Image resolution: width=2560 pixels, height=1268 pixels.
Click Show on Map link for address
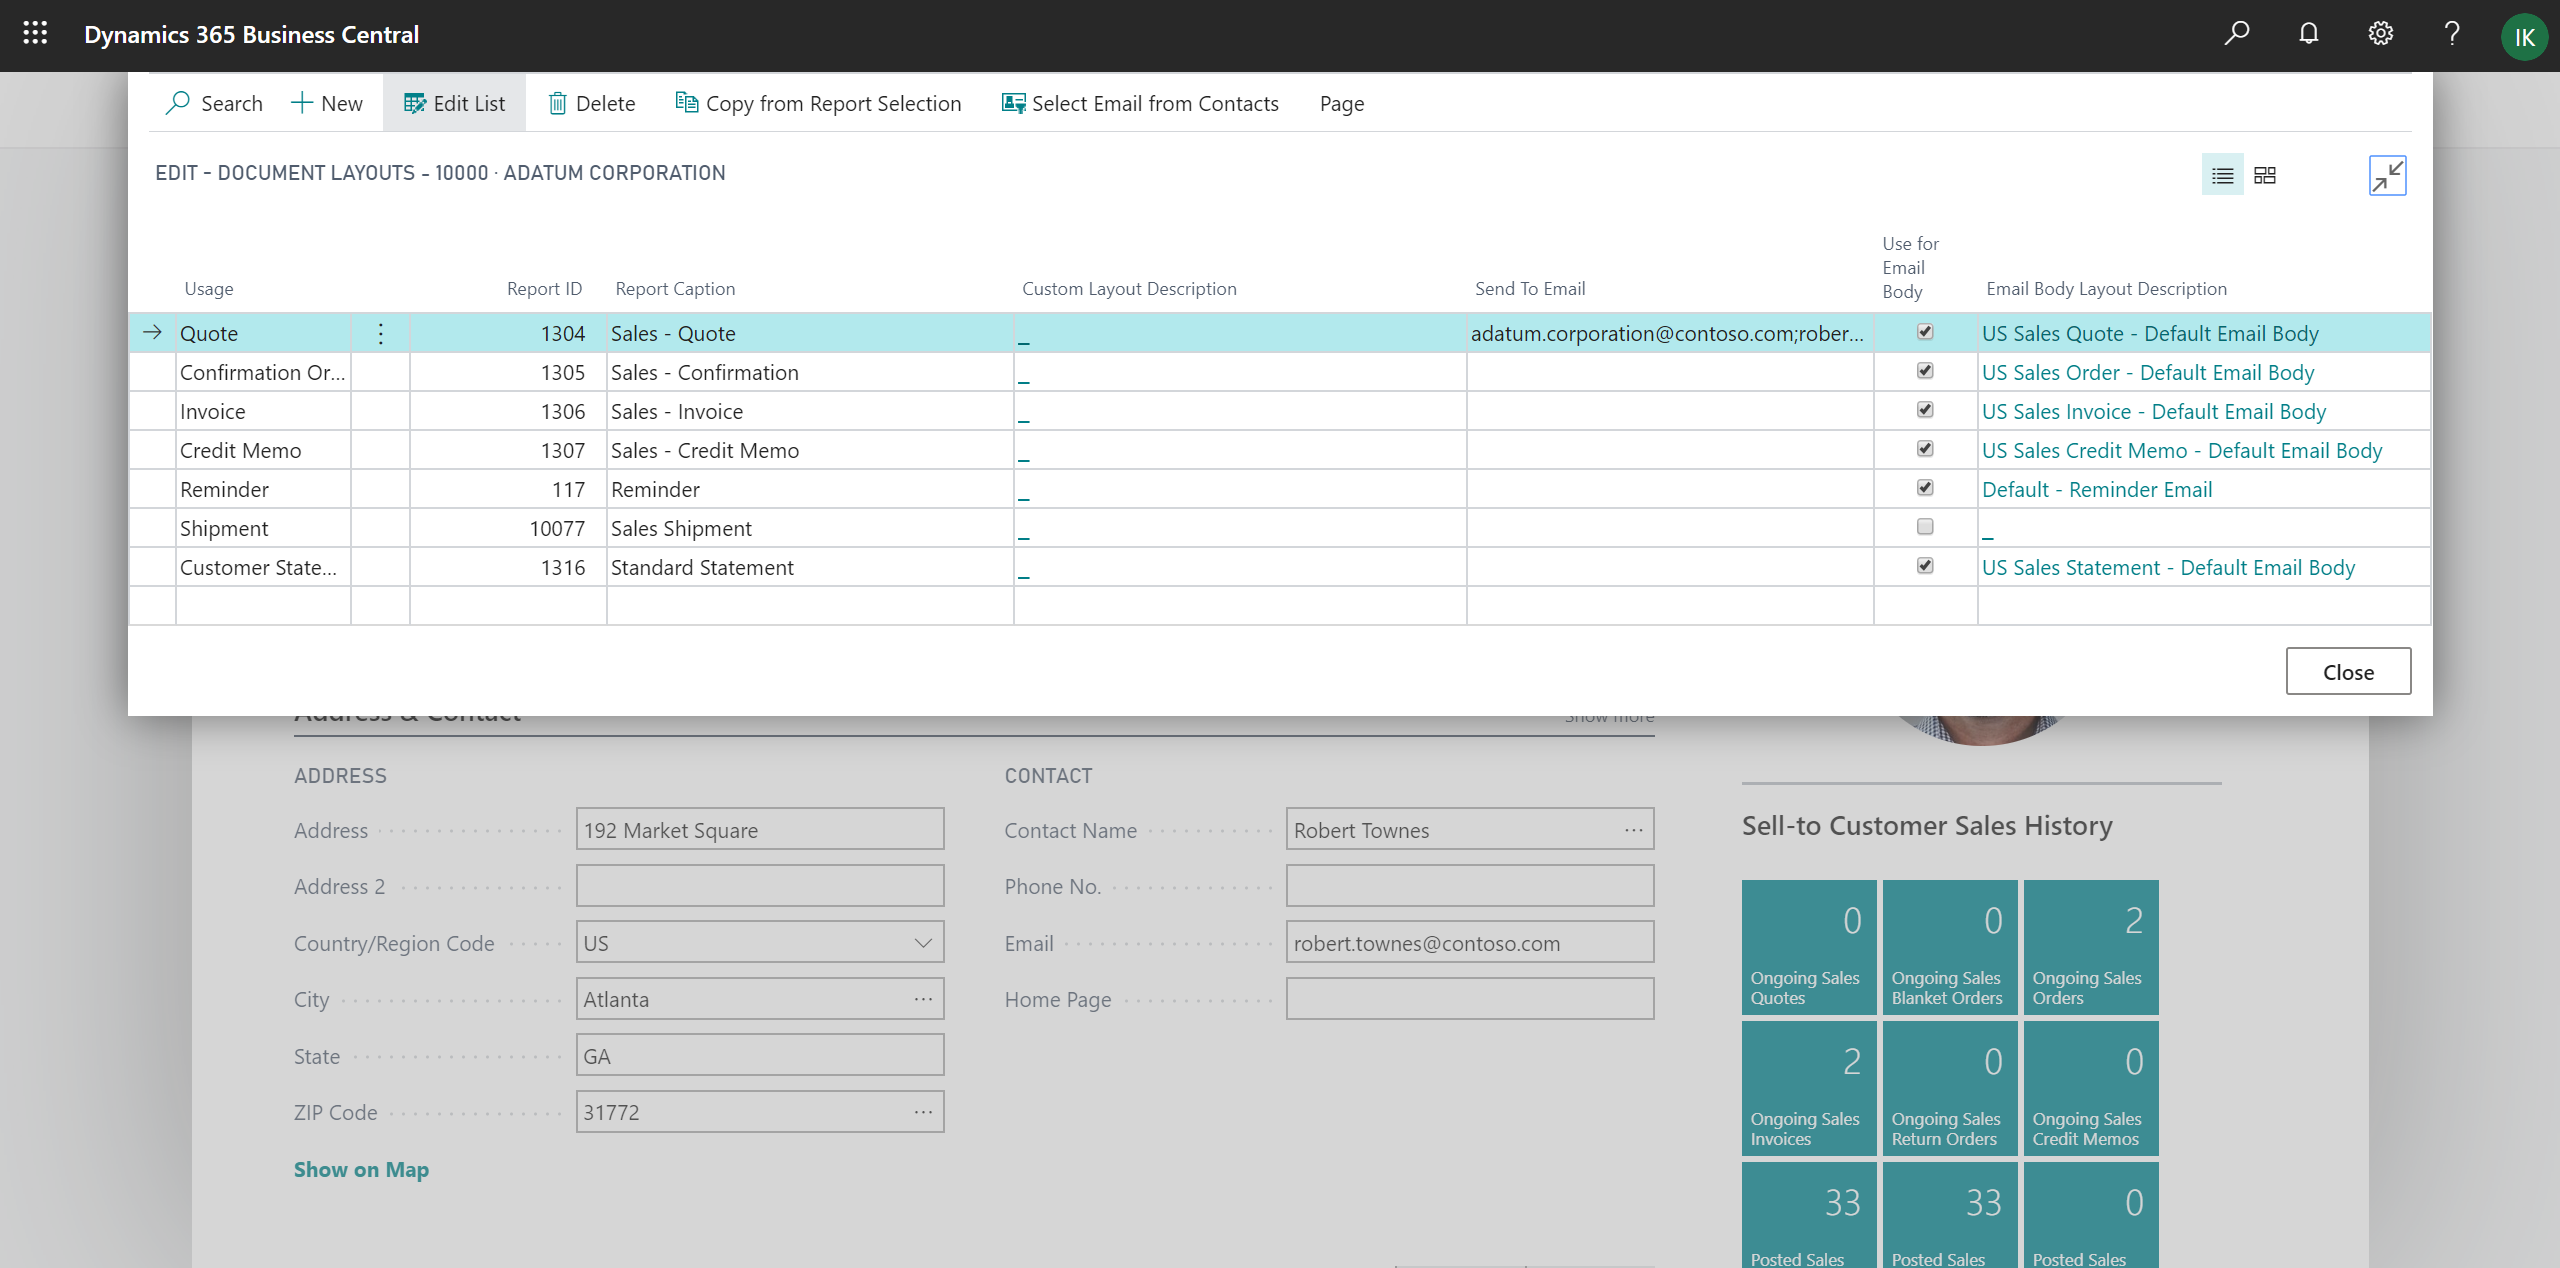361,1168
